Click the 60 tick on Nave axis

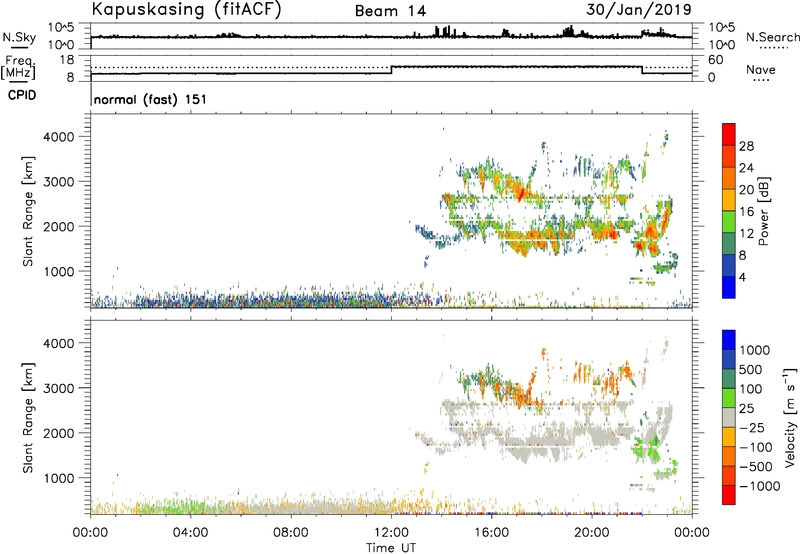tap(715, 60)
